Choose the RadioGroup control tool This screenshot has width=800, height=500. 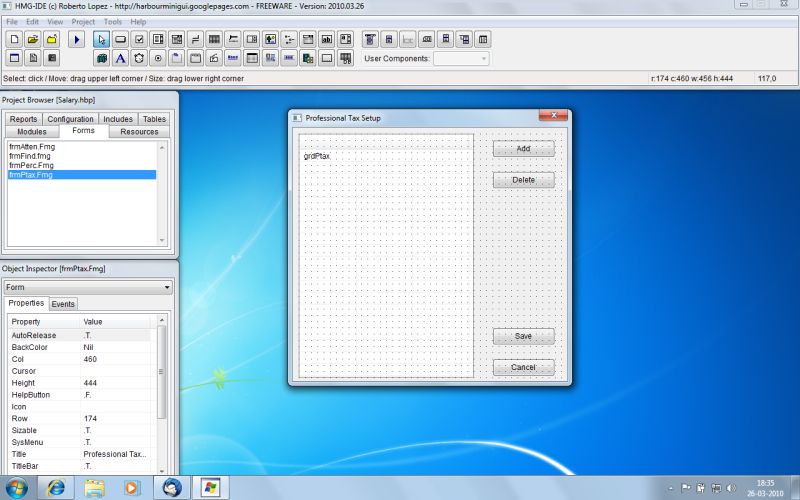tap(158, 58)
